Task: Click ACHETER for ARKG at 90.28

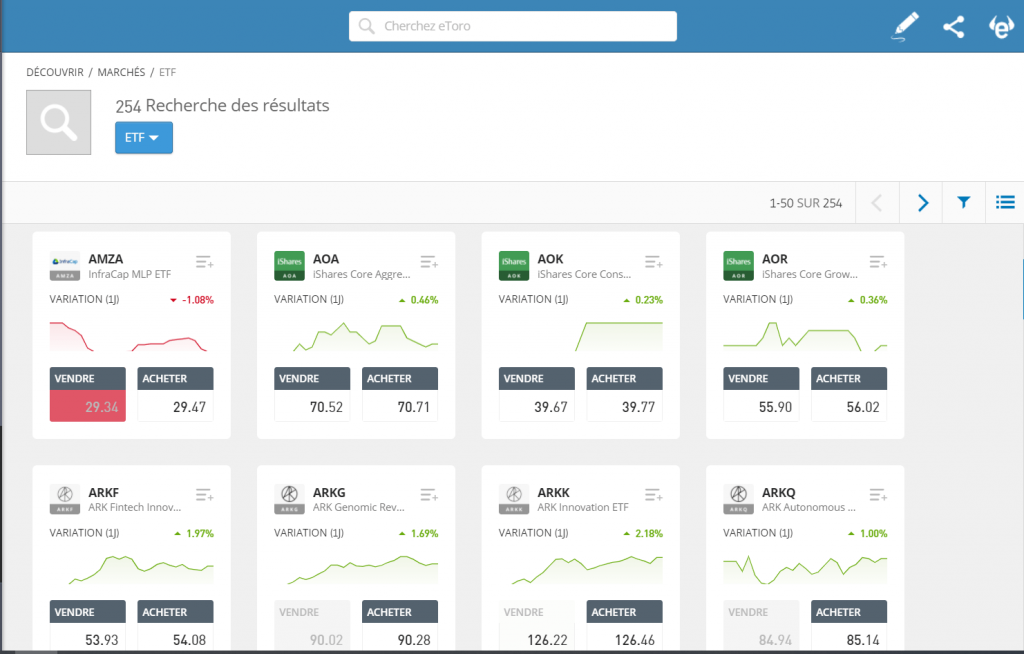Action: coord(400,626)
